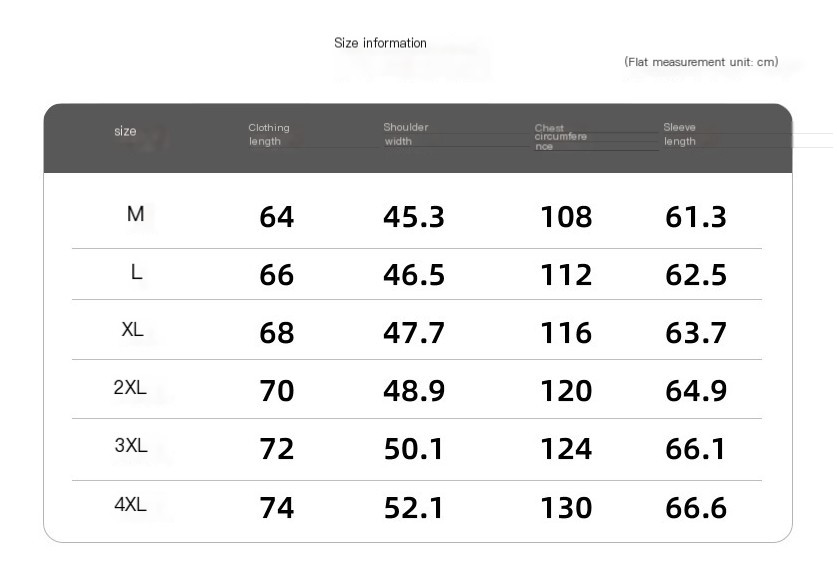
Task: Click sleeve length value 61.3
Action: [696, 217]
